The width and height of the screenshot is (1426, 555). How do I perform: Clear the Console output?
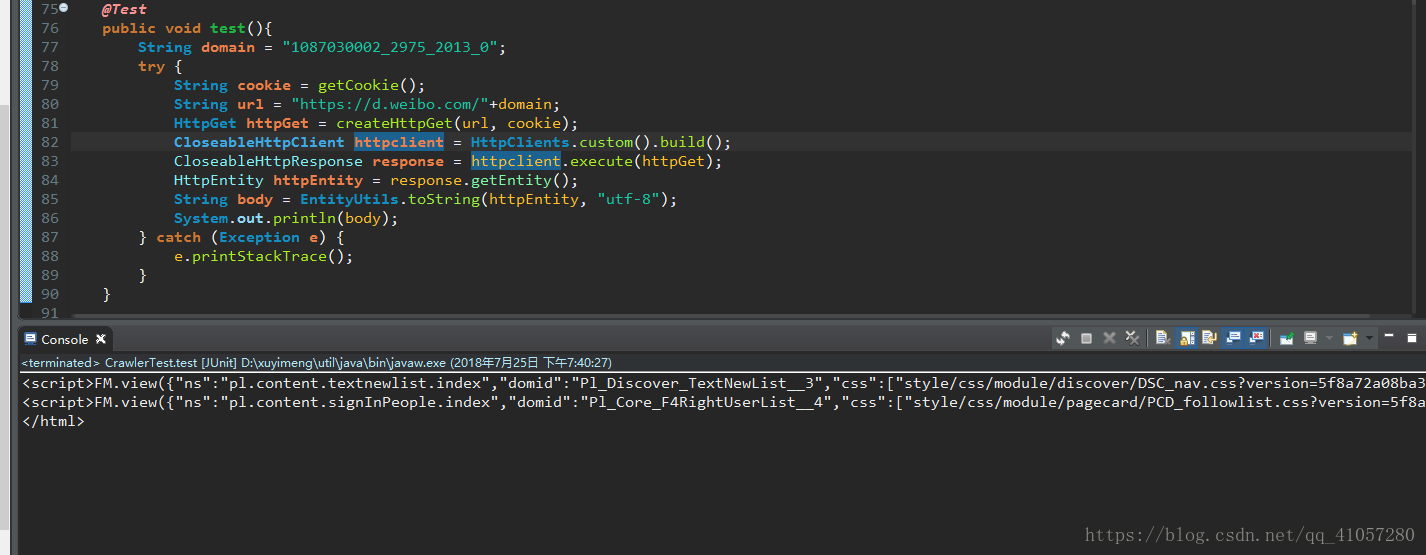click(1163, 338)
